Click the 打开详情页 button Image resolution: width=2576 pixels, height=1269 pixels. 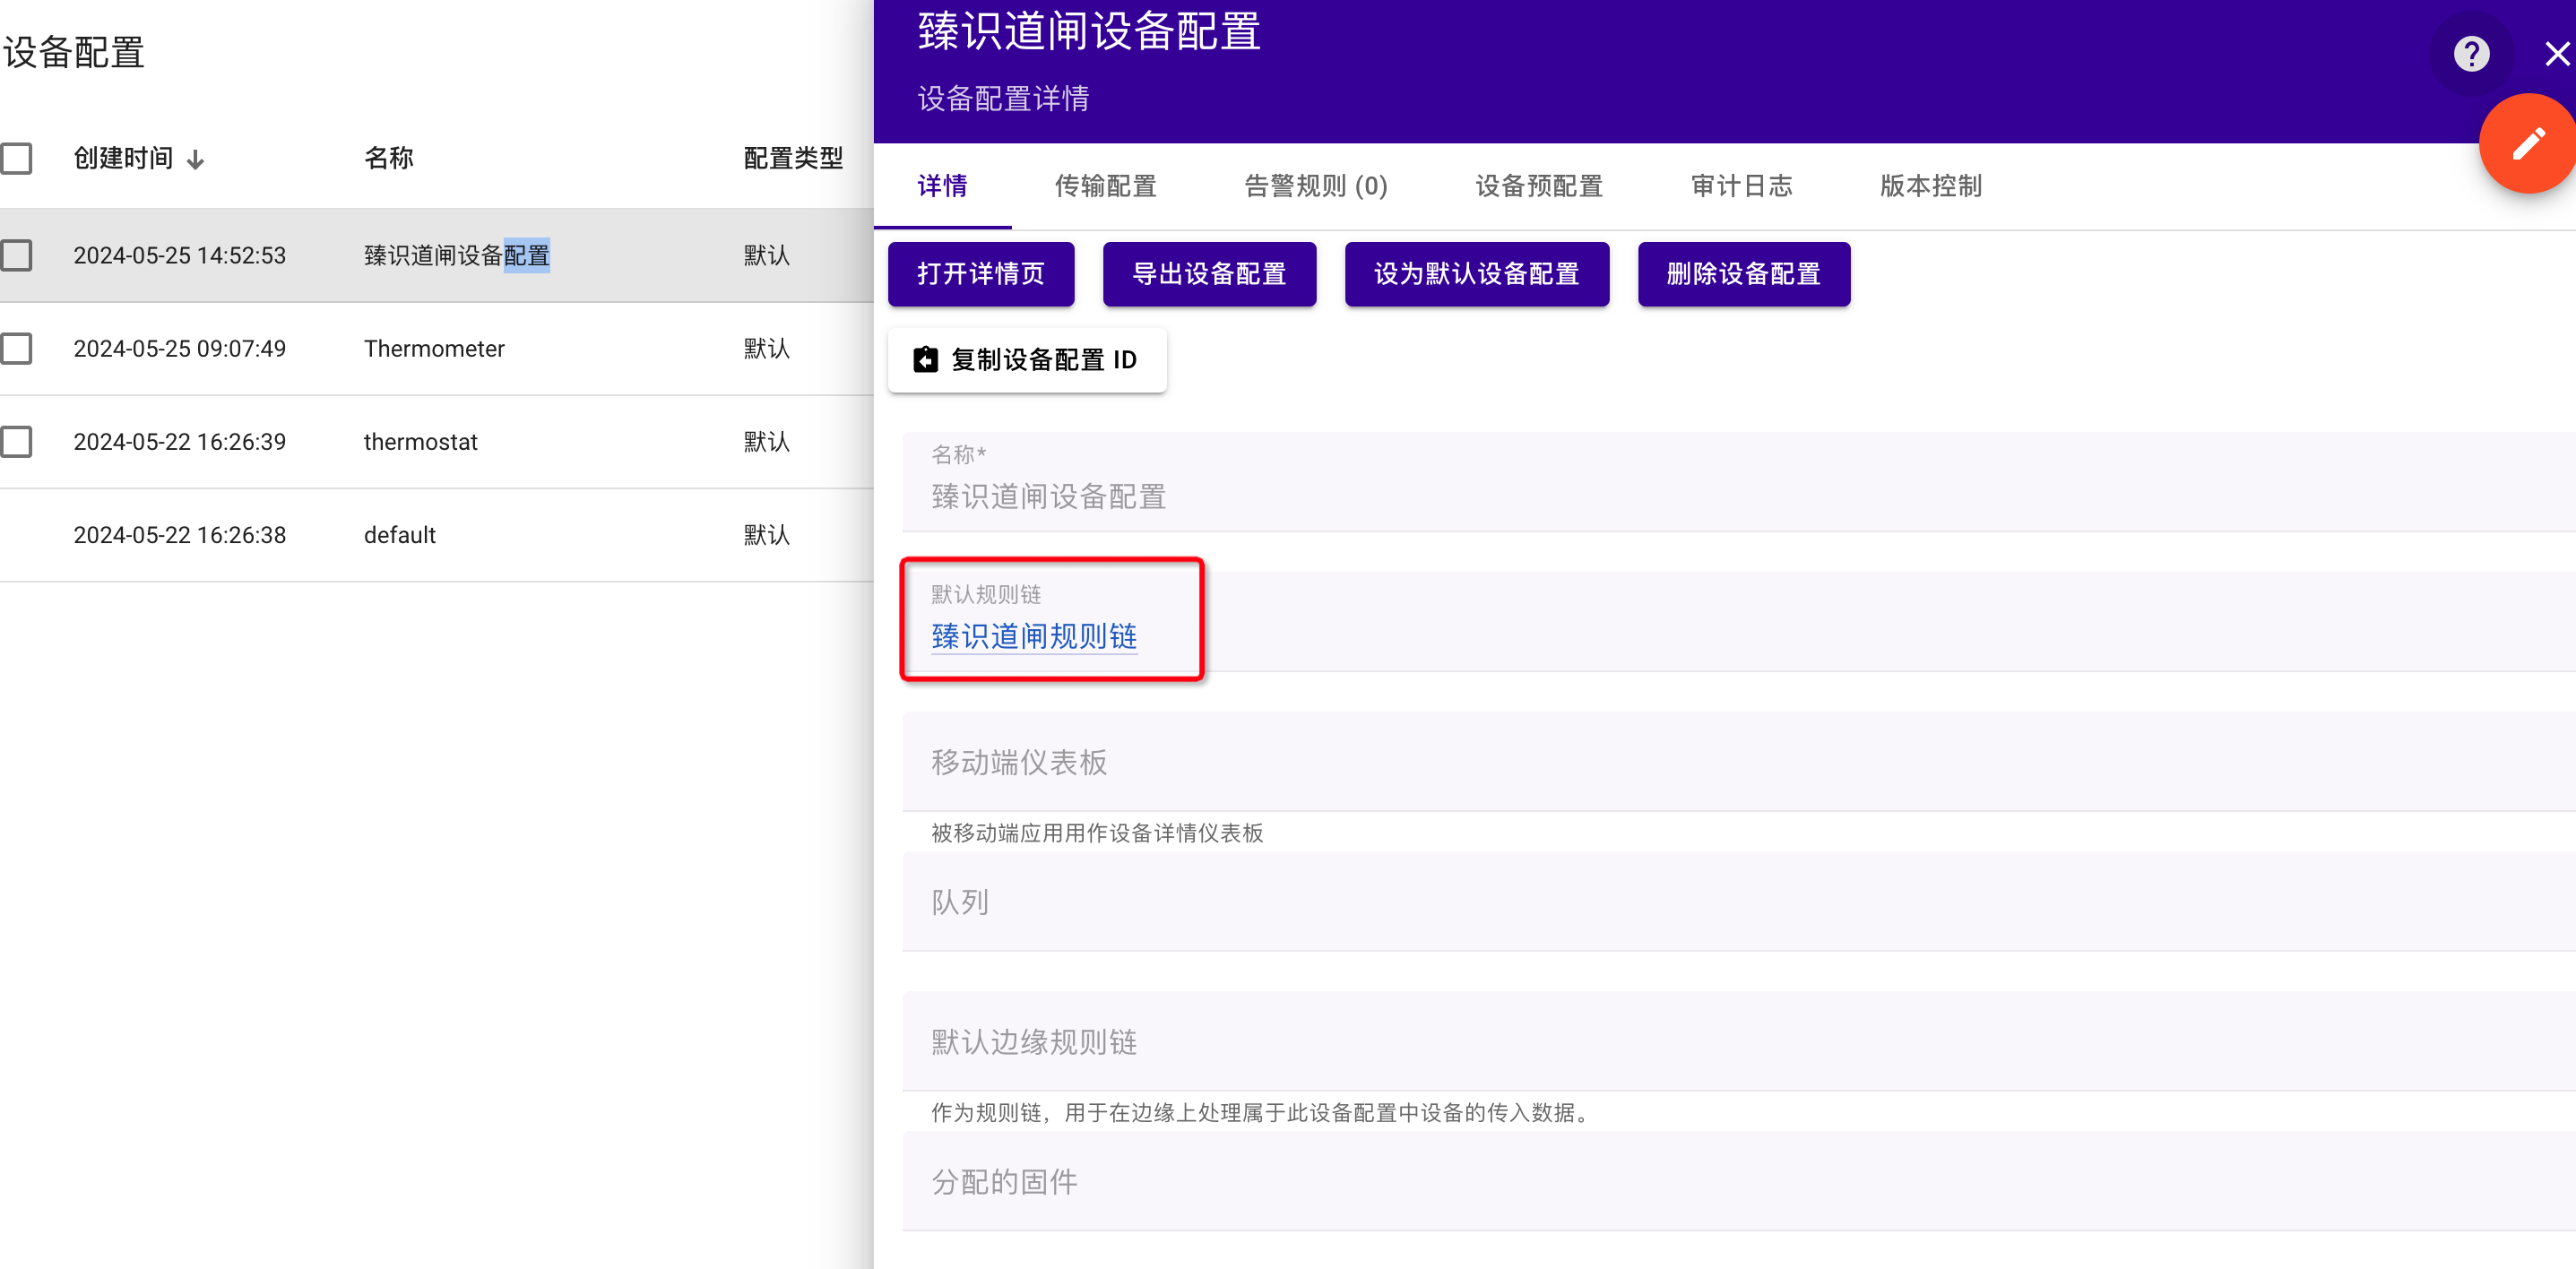[x=981, y=274]
